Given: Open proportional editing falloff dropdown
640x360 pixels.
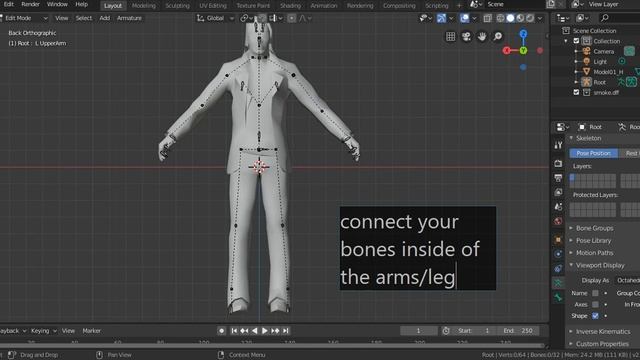Looking at the screenshot, I should (305, 18).
